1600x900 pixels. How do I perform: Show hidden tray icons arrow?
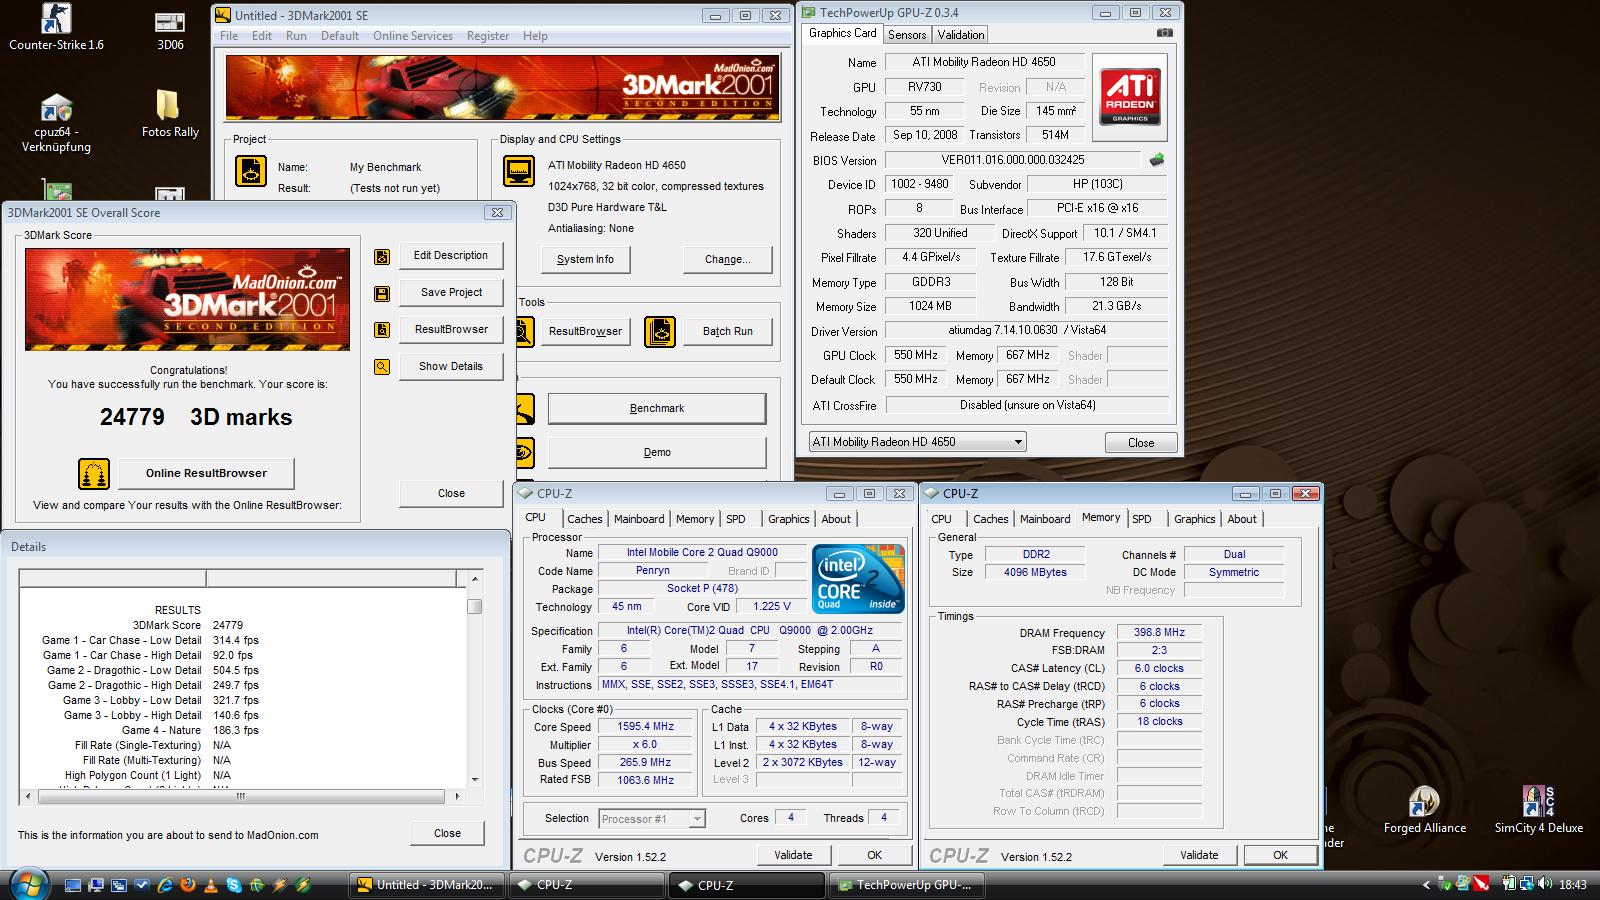(x=1427, y=884)
